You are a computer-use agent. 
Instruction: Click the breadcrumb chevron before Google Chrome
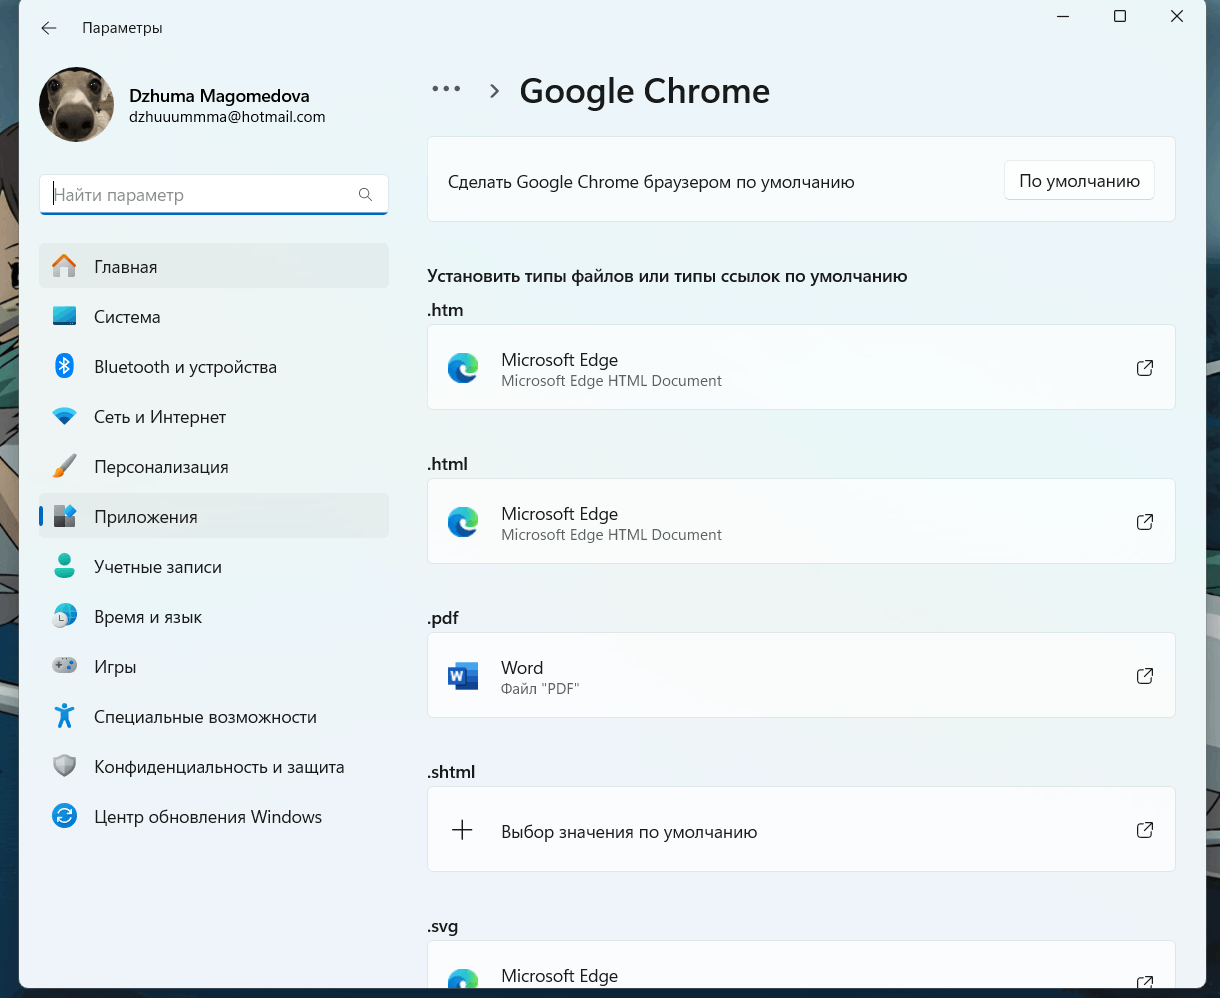(x=494, y=91)
